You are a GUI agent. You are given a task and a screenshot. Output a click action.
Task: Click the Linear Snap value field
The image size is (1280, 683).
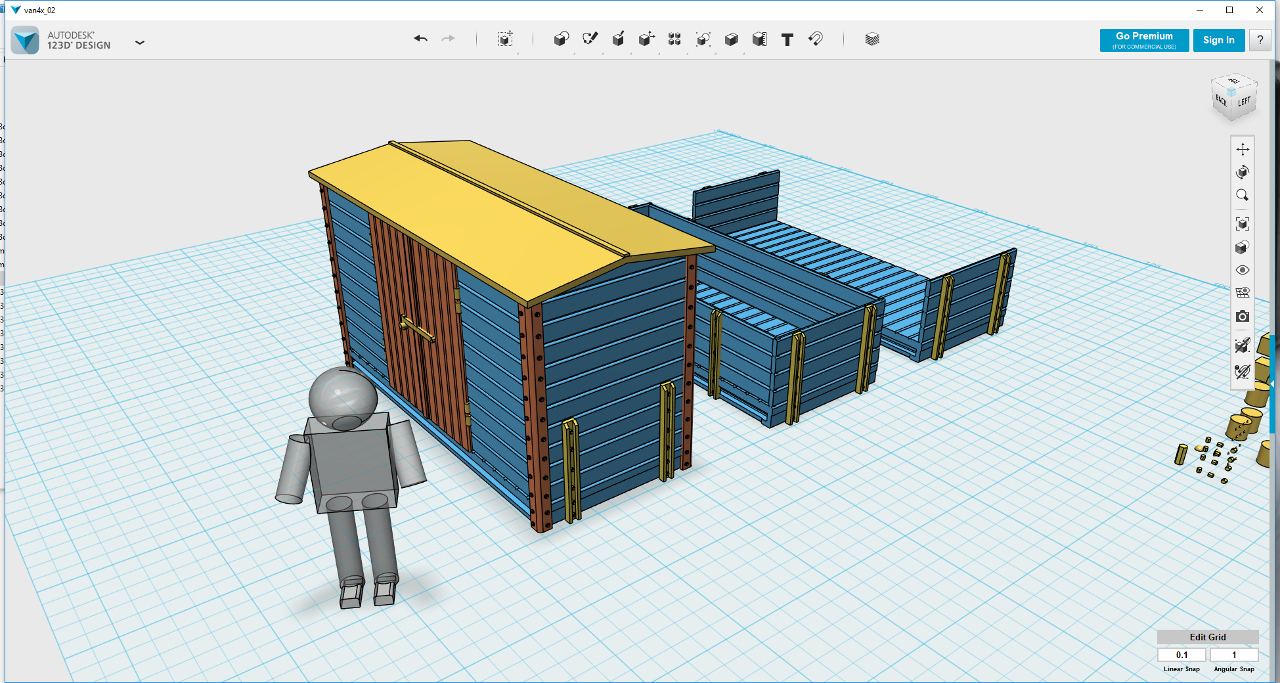click(x=1182, y=655)
